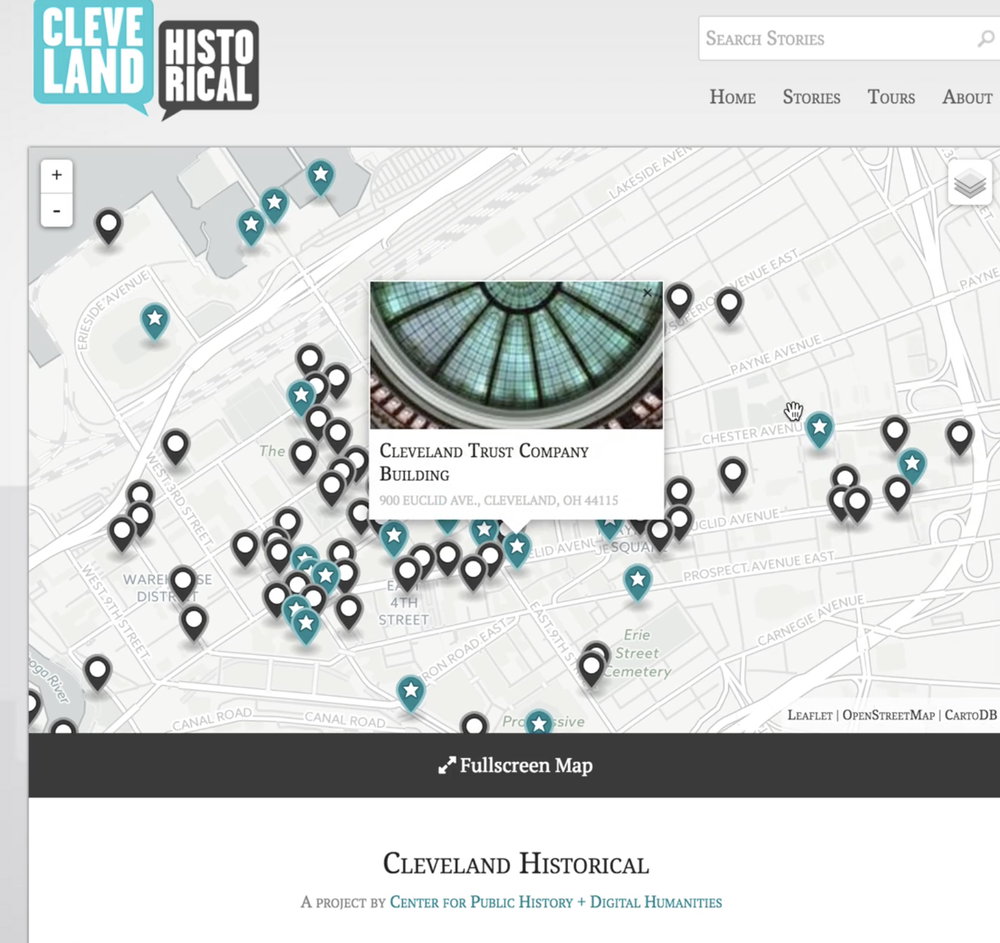
Task: Open the Center for Public History + Digital Humanities link
Action: [x=555, y=902]
